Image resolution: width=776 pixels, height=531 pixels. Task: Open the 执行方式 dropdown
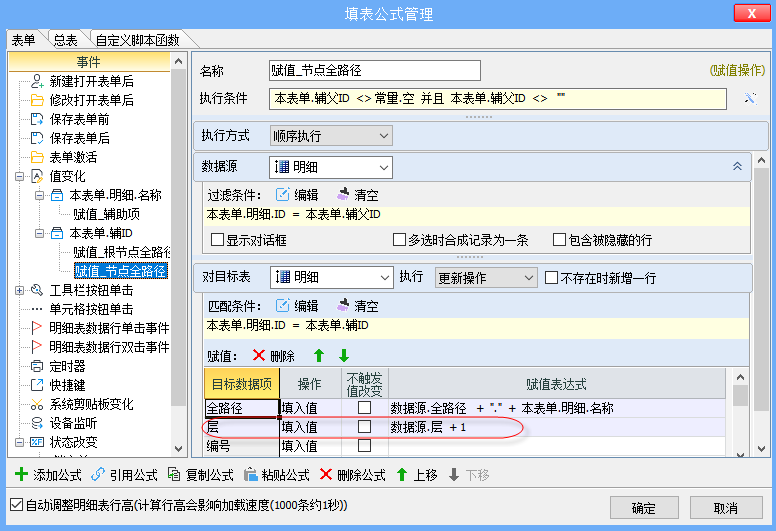(331, 136)
